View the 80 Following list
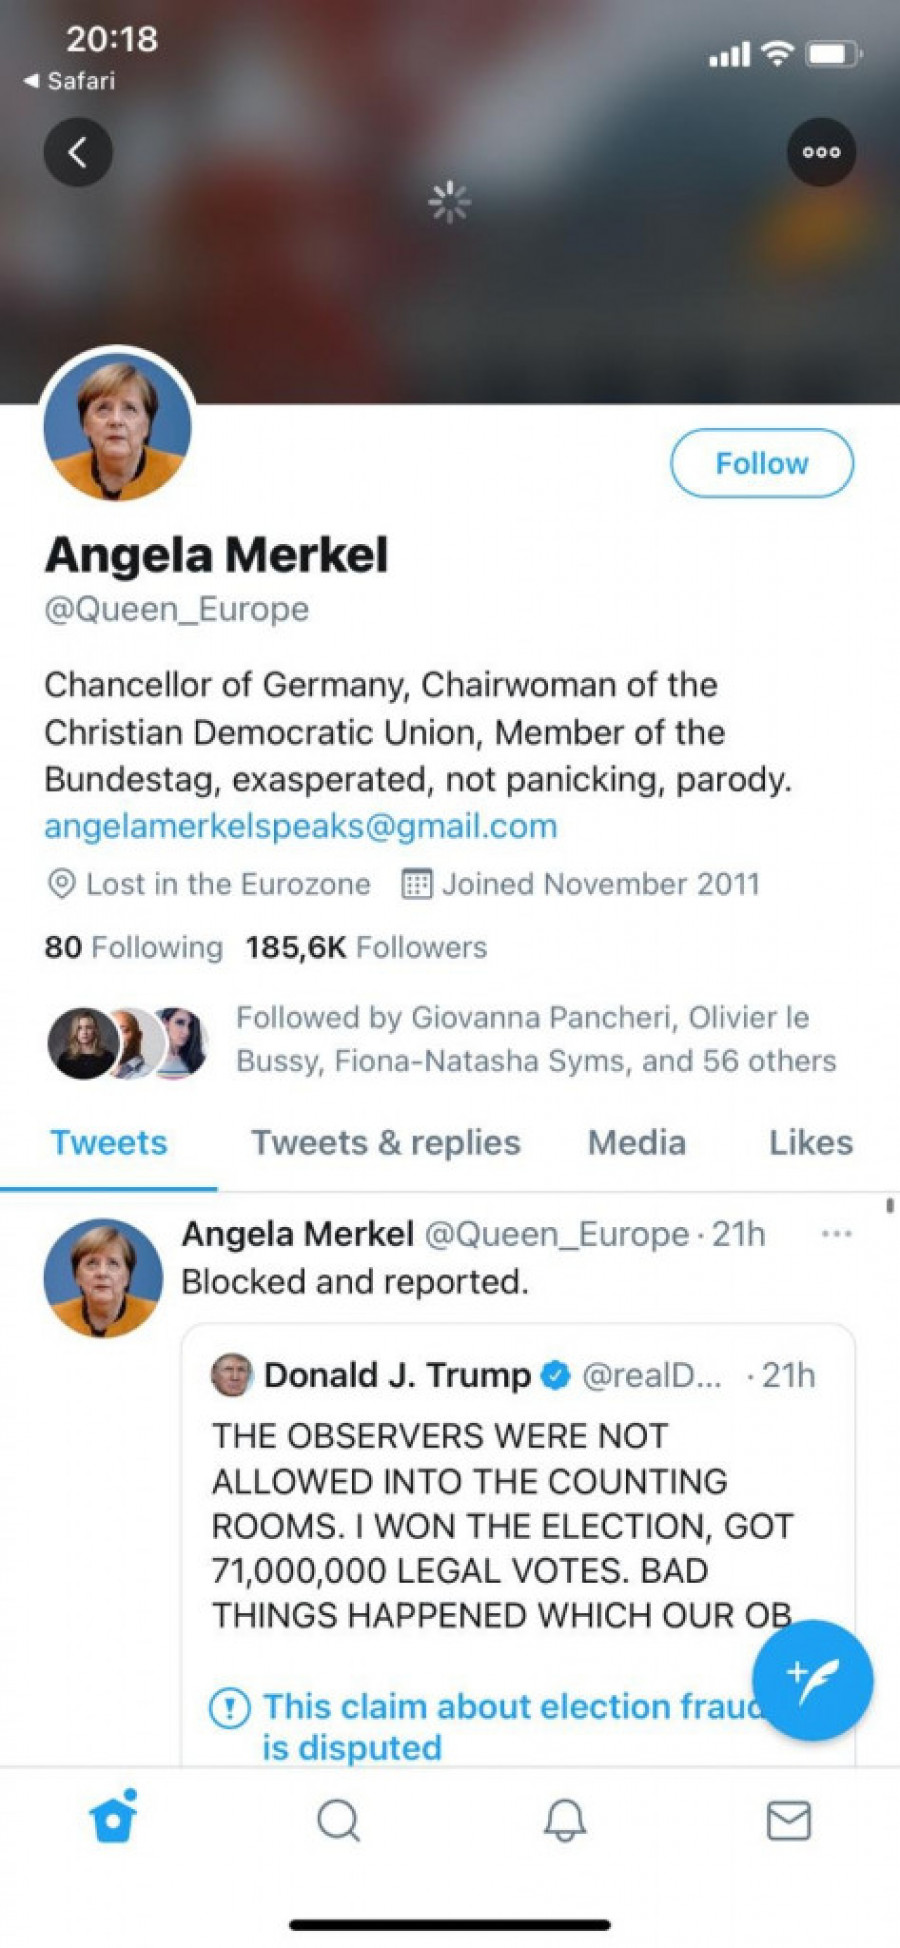Image resolution: width=900 pixels, height=1948 pixels. point(133,947)
